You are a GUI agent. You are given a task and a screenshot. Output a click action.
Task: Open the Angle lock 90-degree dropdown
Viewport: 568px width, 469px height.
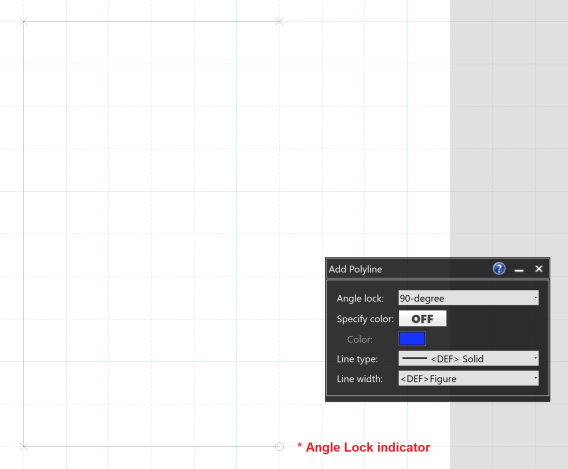(468, 298)
